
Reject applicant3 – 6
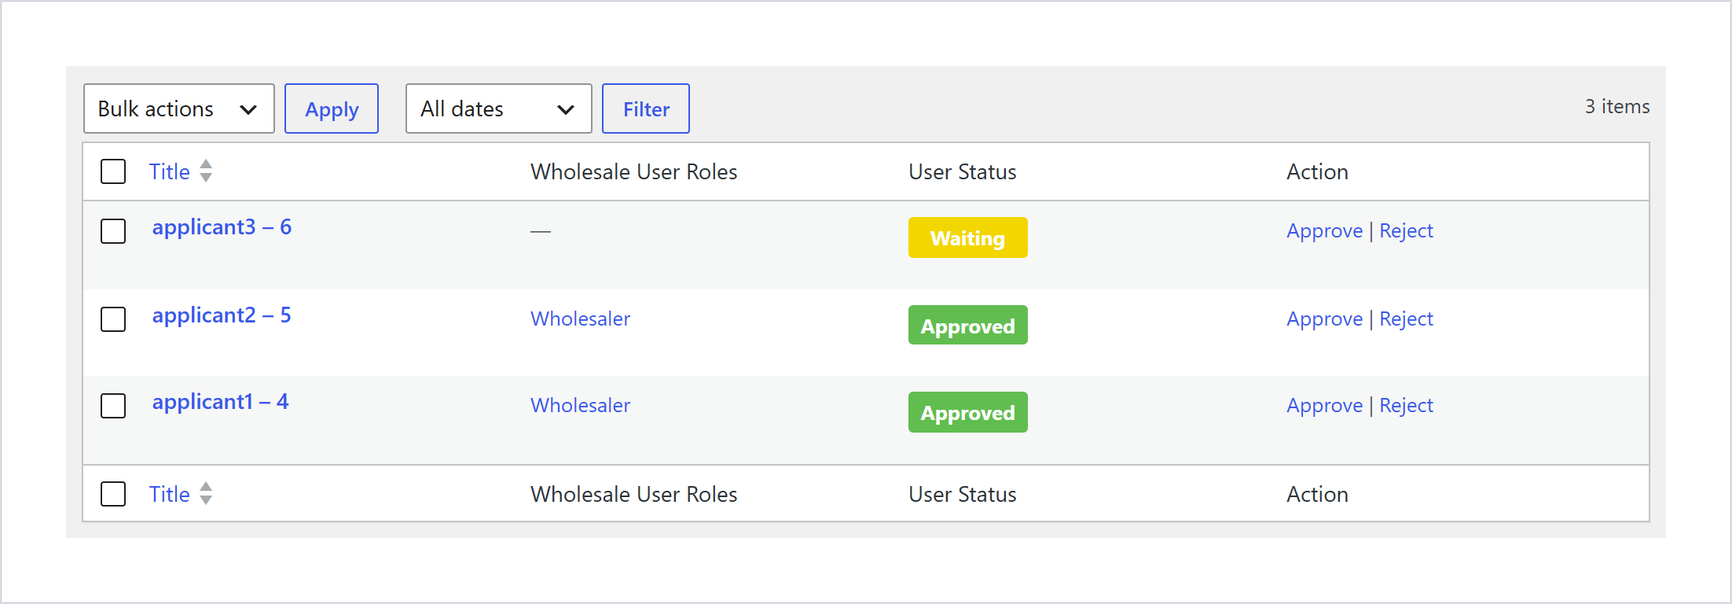(x=1406, y=231)
